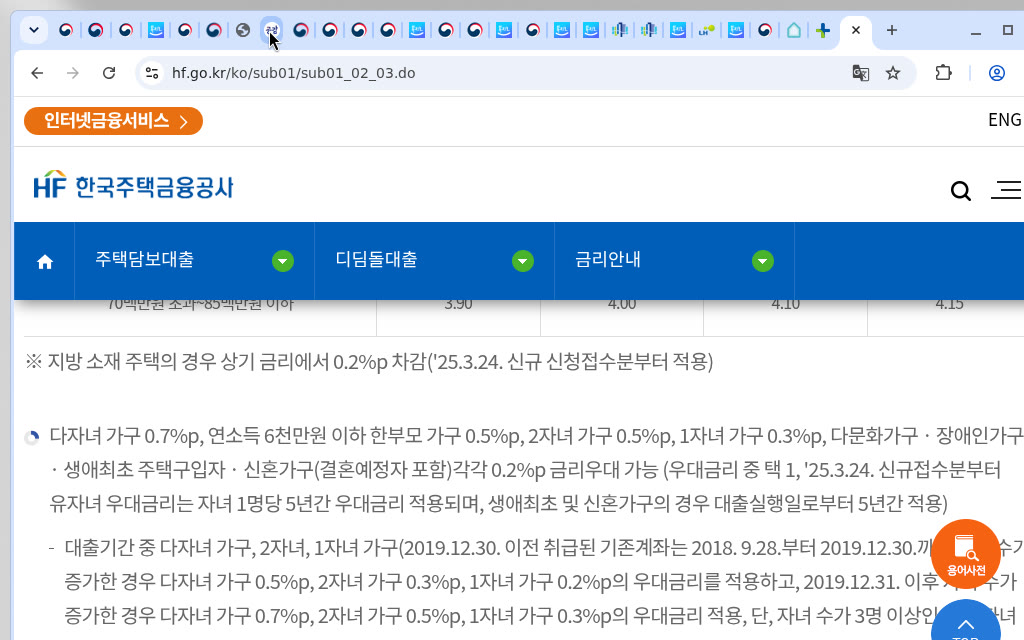This screenshot has width=1024, height=640.
Task: Open a new browser tab
Action: (x=891, y=30)
